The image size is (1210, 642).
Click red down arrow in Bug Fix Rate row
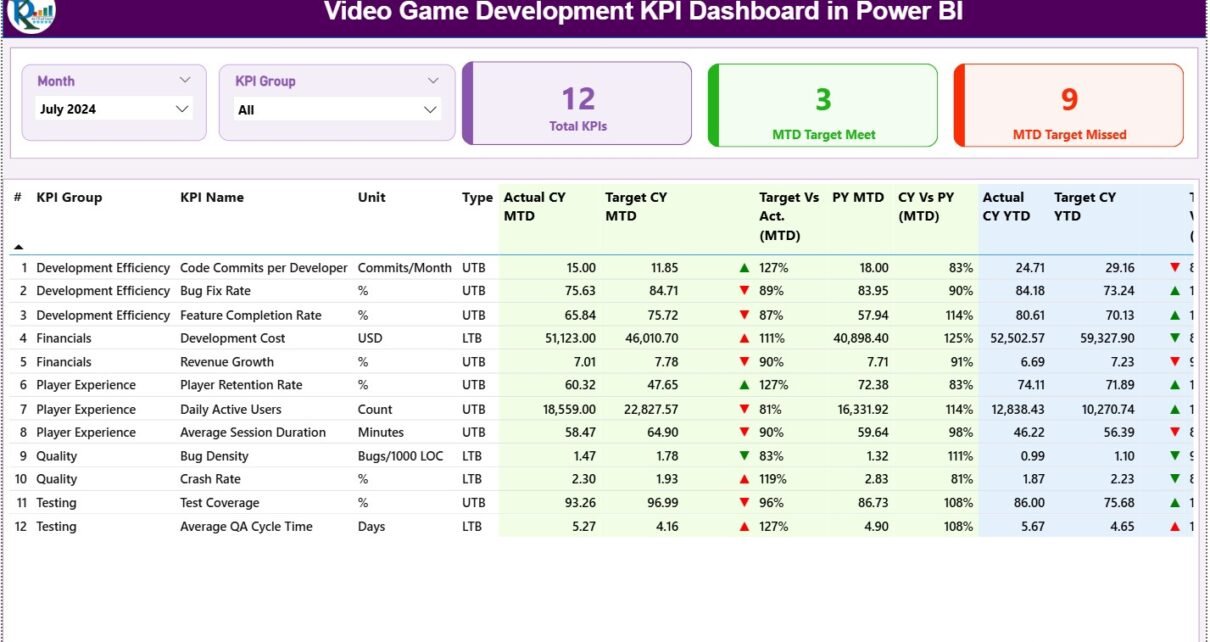click(x=744, y=291)
